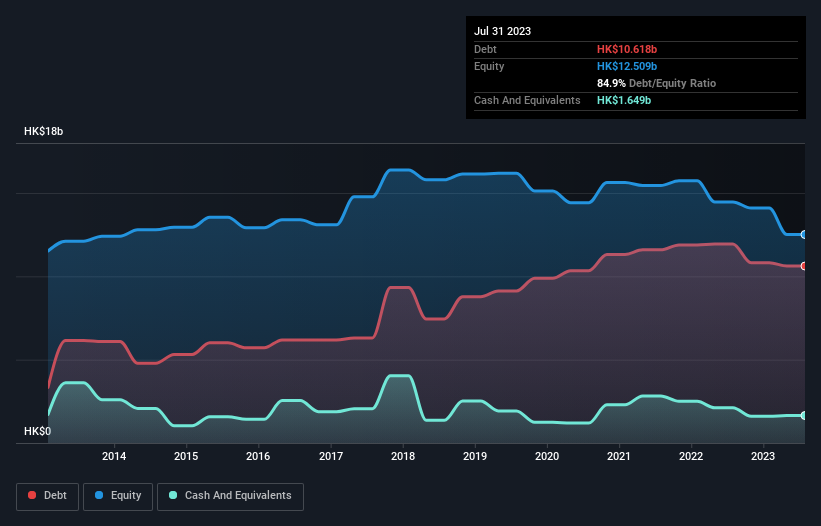Click the Equity row label in tooltip

[x=489, y=66]
